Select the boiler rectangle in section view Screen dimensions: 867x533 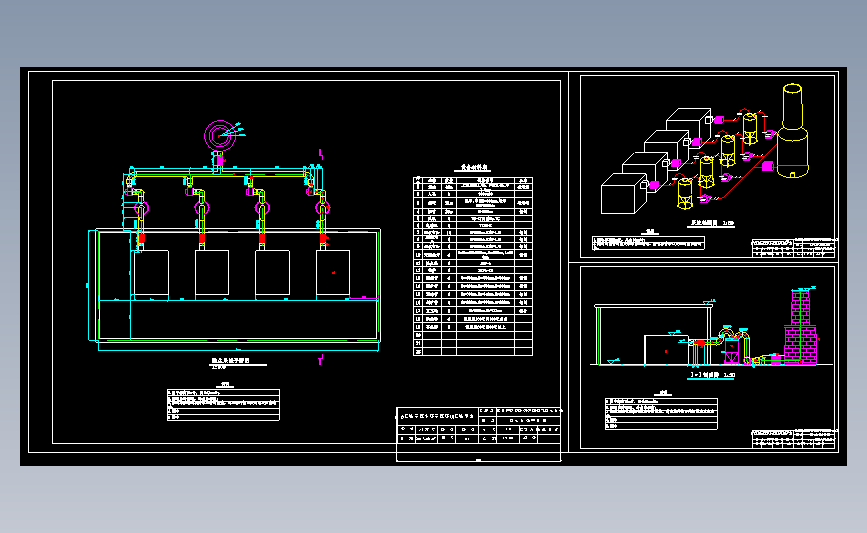pyautogui.click(x=666, y=350)
